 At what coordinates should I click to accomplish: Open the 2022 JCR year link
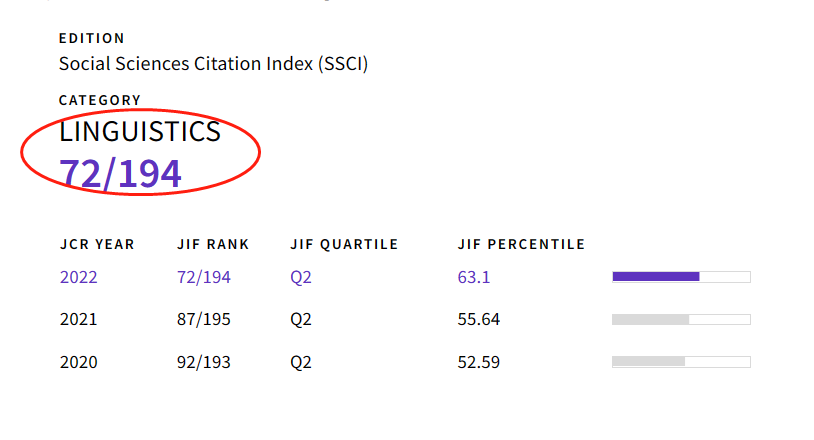[x=79, y=277]
